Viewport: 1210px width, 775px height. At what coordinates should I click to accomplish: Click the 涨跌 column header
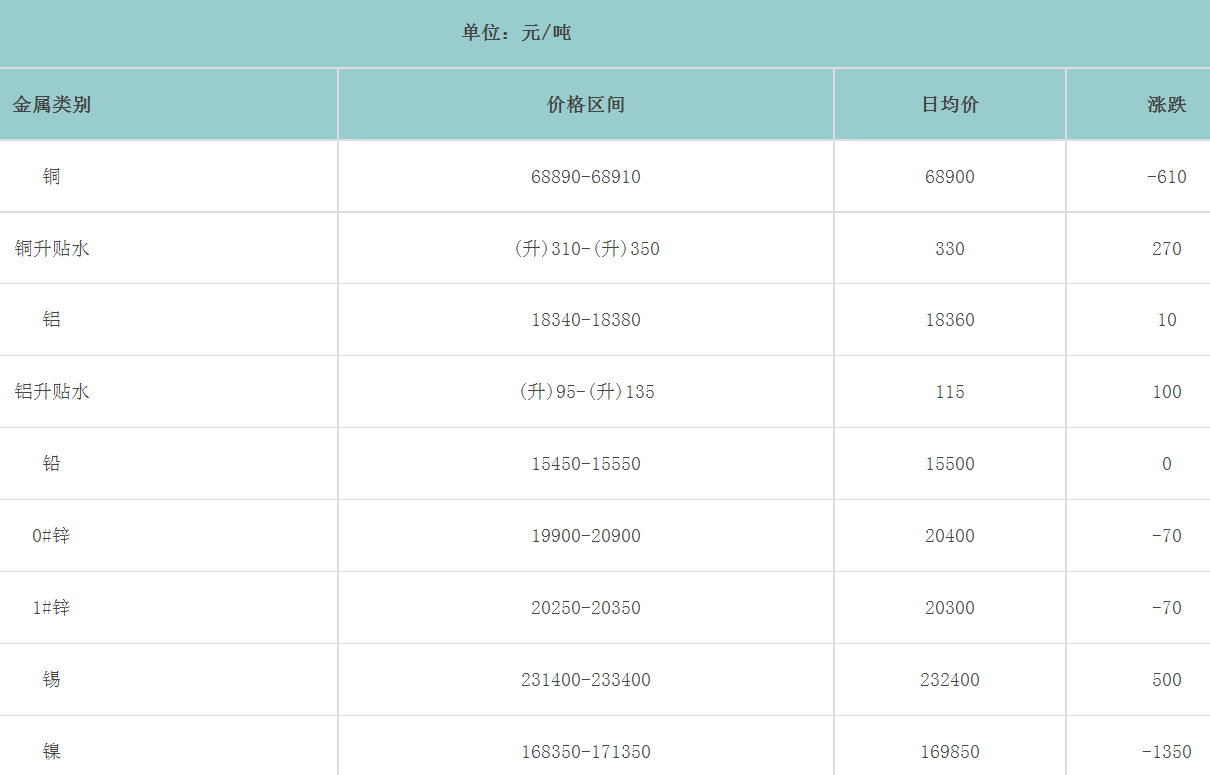pos(1166,104)
